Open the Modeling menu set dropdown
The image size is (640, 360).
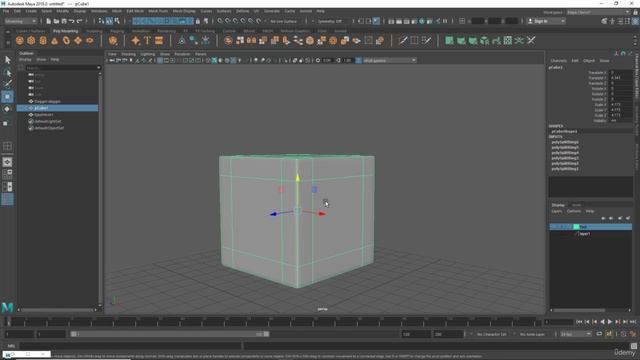pos(20,21)
